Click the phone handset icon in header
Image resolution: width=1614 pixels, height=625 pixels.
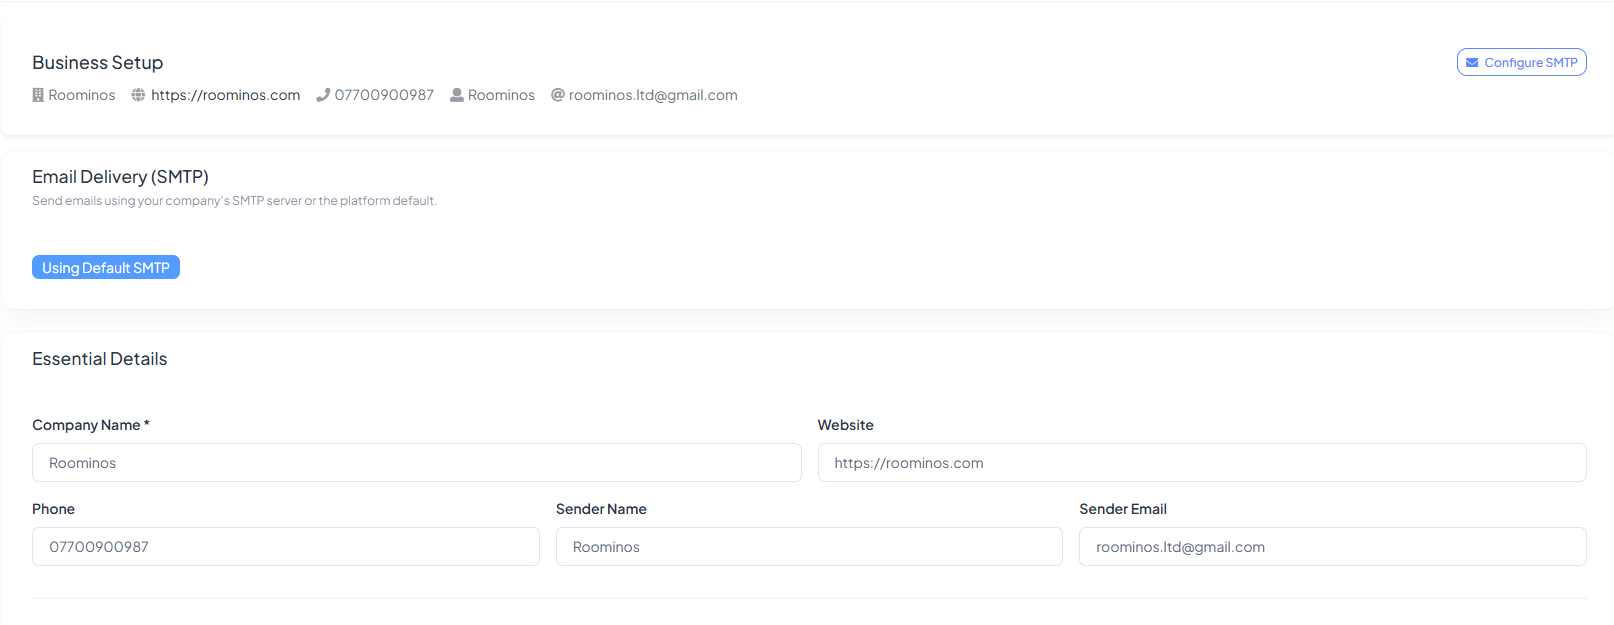point(323,95)
